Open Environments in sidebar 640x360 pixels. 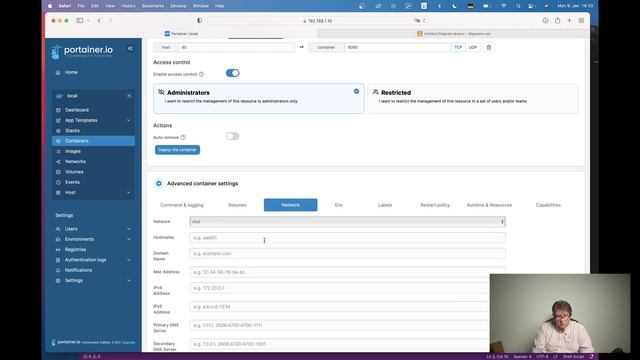[79, 239]
